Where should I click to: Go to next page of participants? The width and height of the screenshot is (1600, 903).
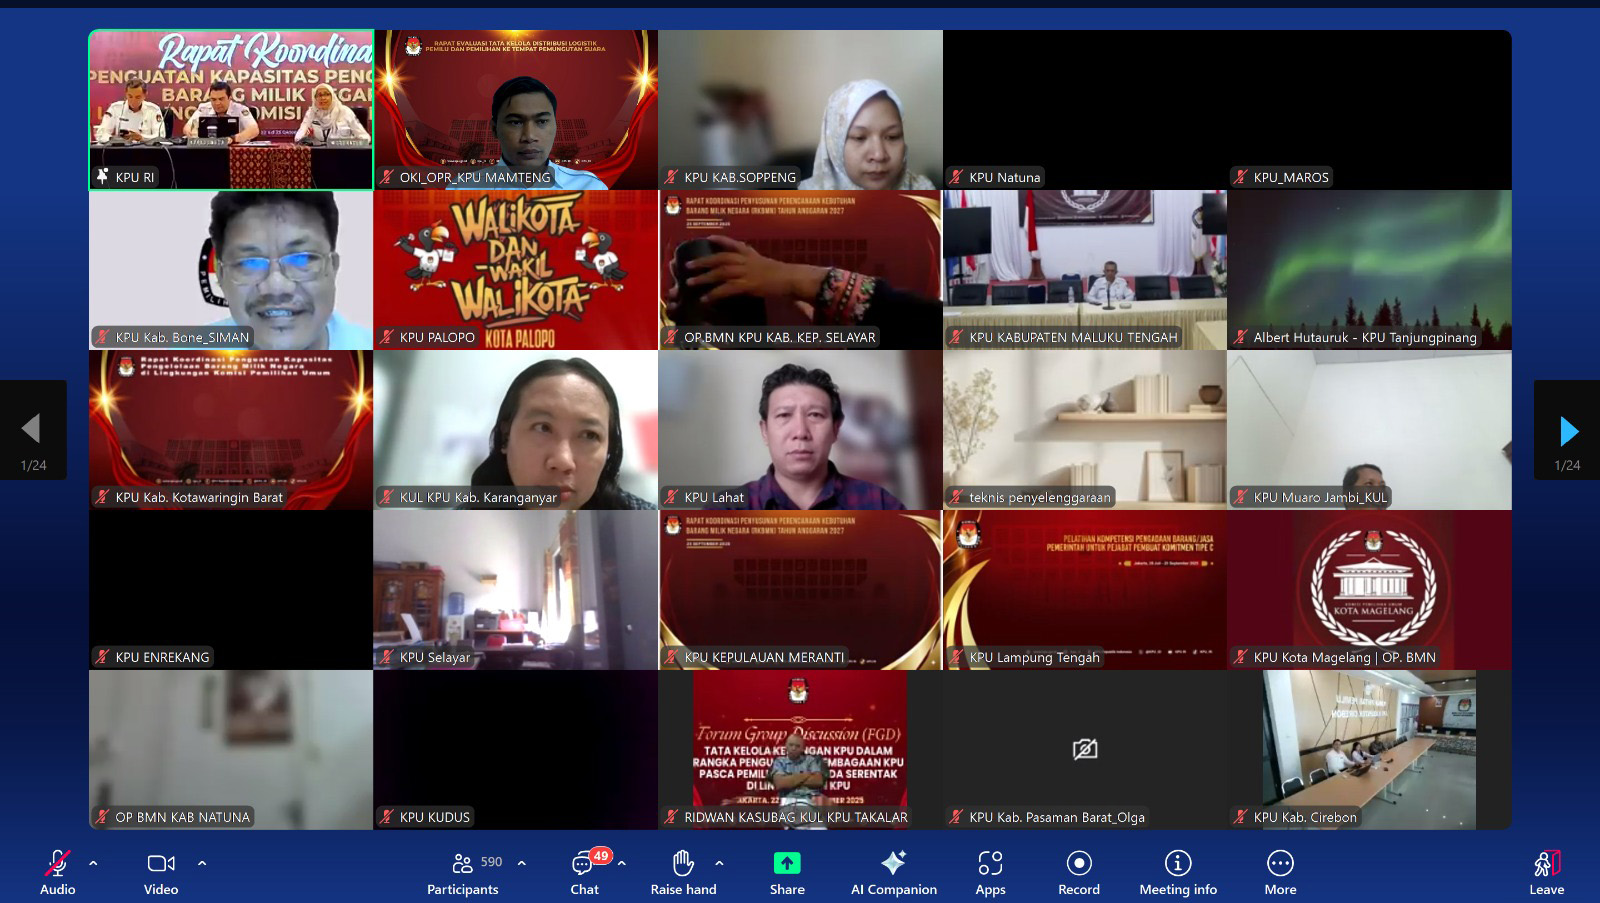(1568, 431)
